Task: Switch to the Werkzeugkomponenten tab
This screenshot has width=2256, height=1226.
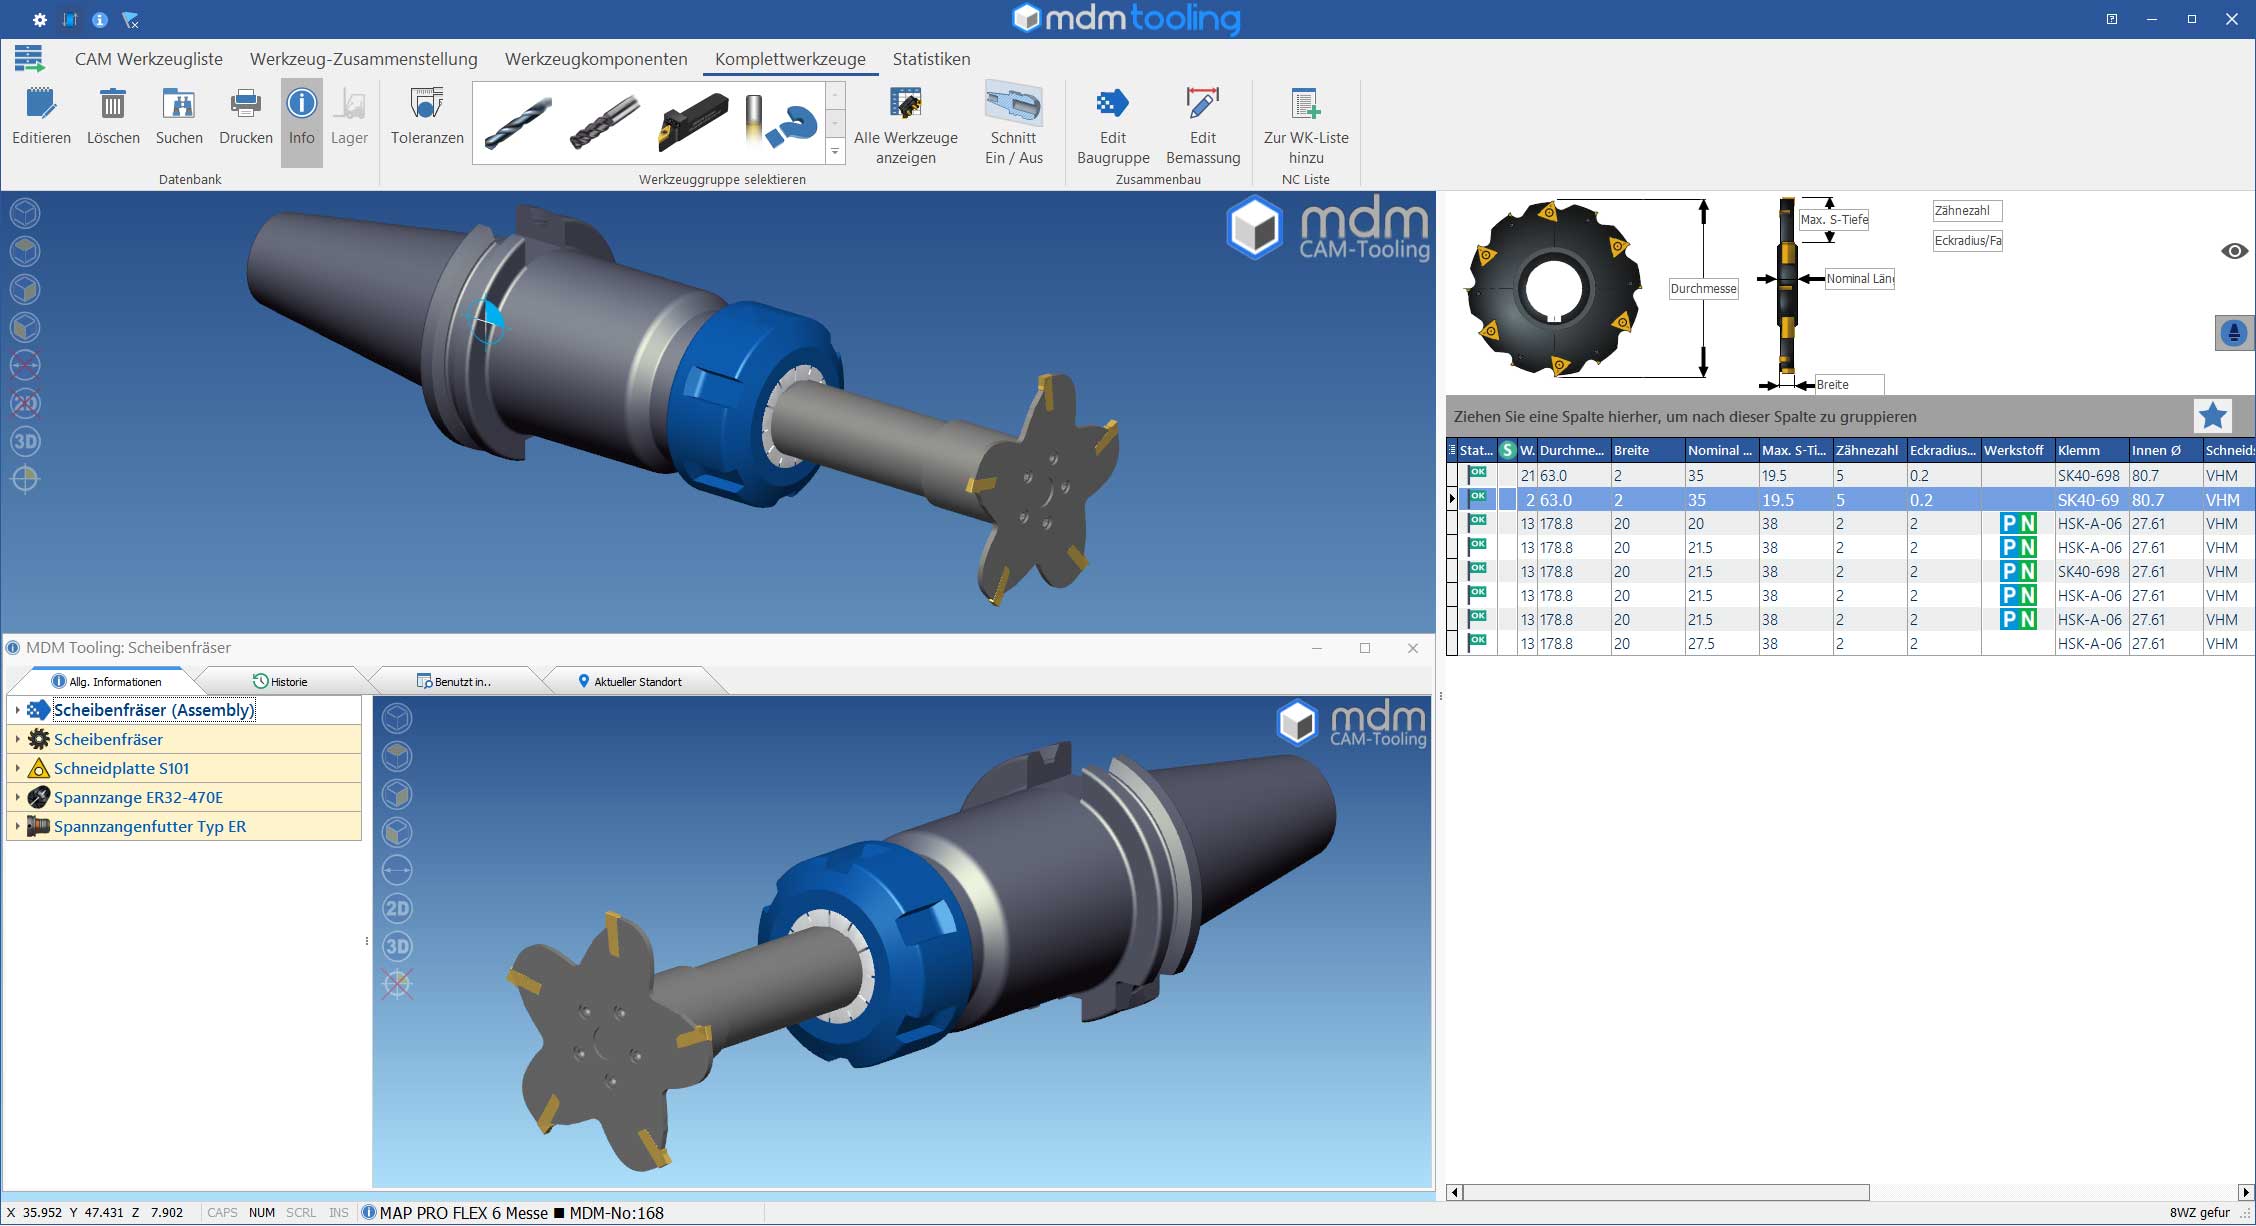Action: pyautogui.click(x=596, y=59)
